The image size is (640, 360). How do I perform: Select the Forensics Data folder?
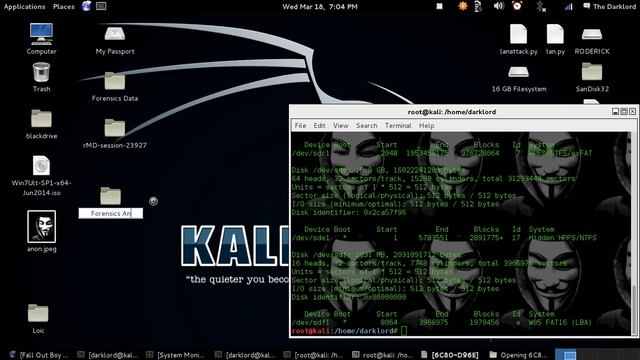coord(115,81)
